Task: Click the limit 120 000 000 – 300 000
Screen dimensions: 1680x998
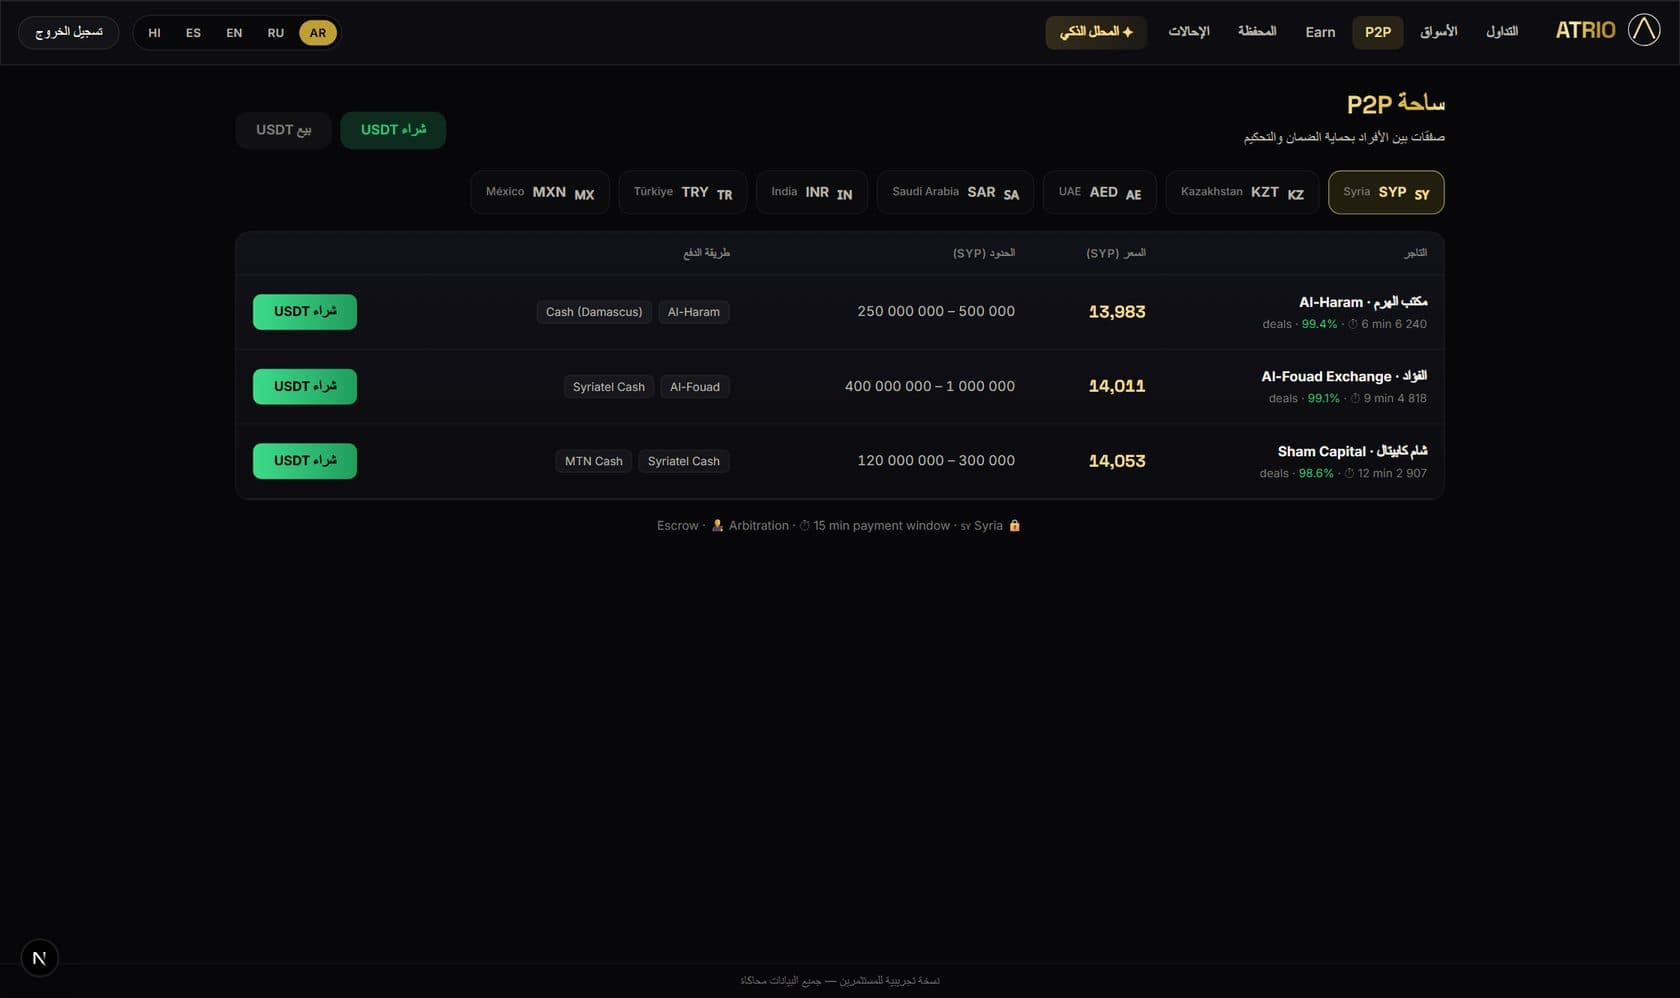Action: point(936,461)
